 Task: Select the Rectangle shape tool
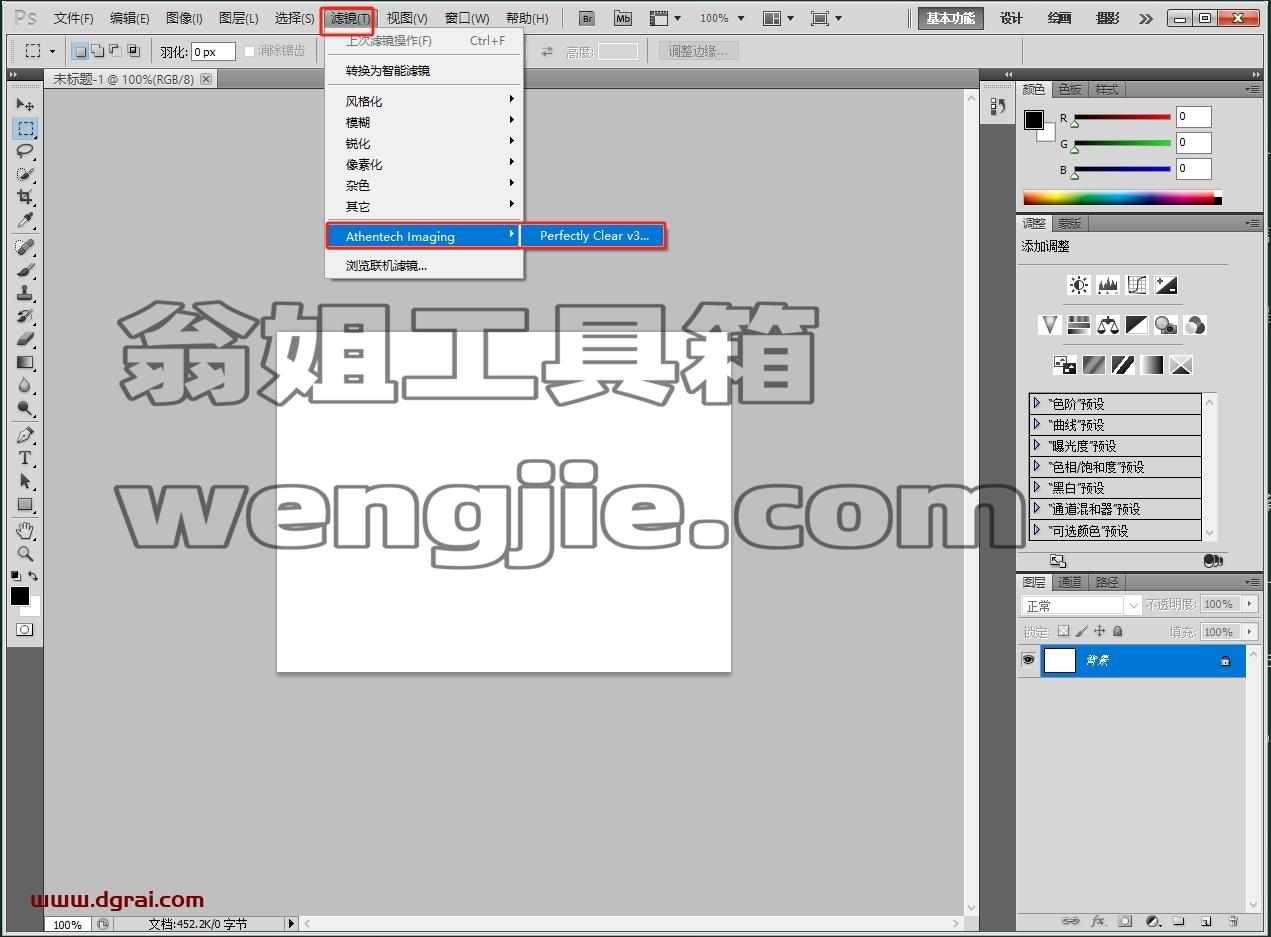(25, 504)
